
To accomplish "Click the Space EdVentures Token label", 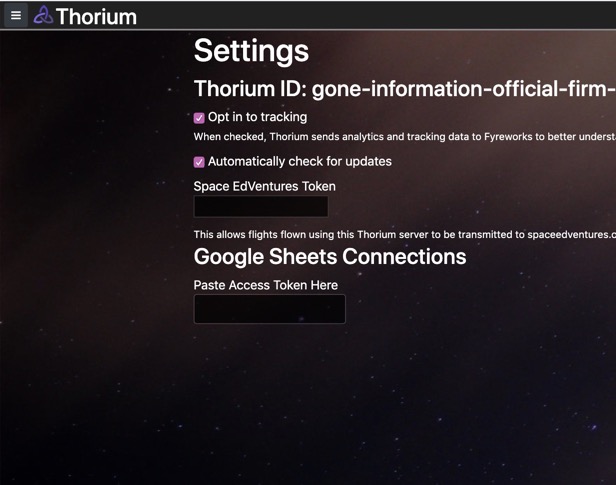I will tap(265, 186).
